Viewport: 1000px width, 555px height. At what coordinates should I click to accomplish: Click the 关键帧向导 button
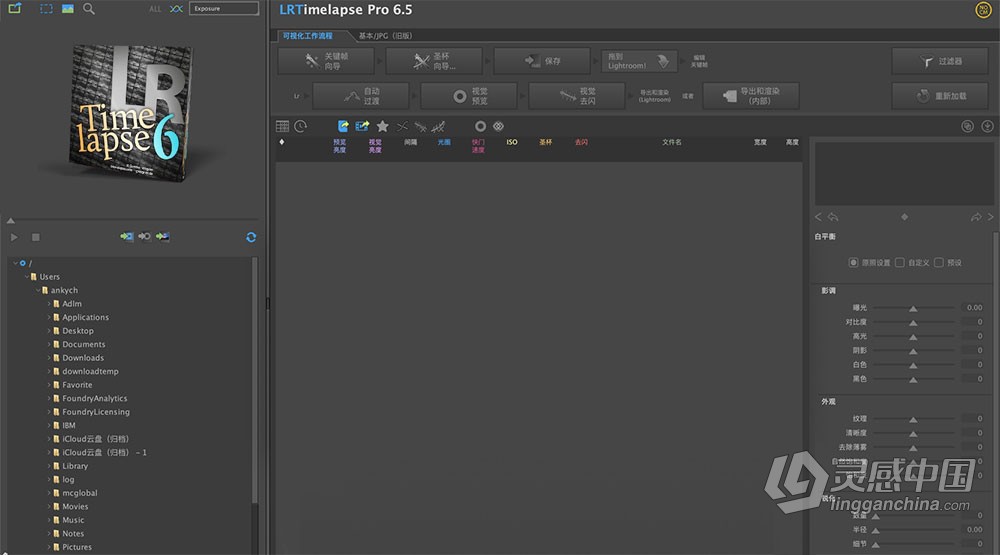click(326, 61)
